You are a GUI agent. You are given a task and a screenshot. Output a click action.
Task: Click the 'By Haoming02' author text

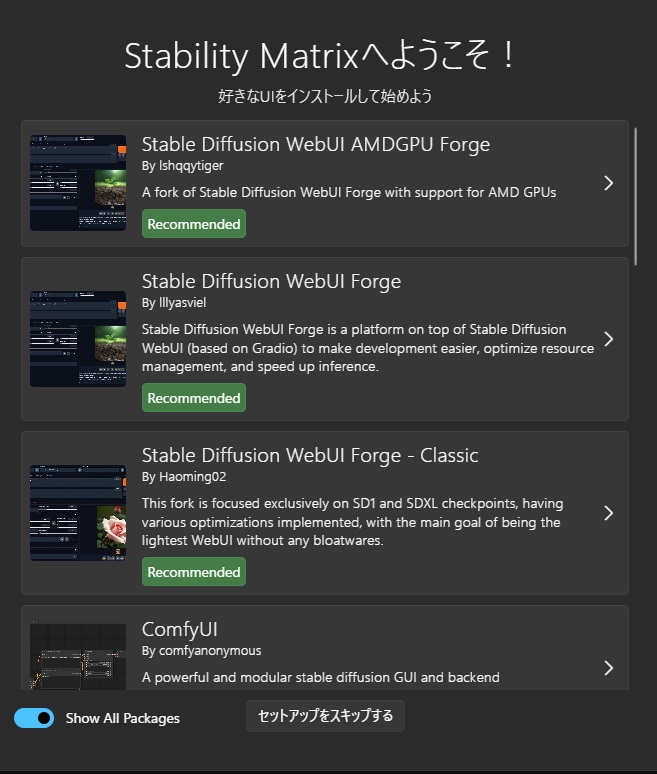184,477
